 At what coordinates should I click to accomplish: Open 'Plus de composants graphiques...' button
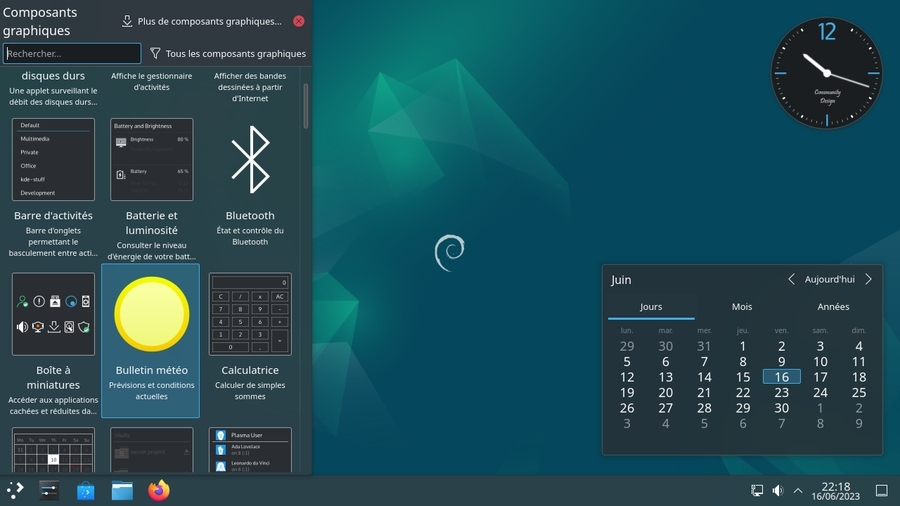click(x=203, y=21)
